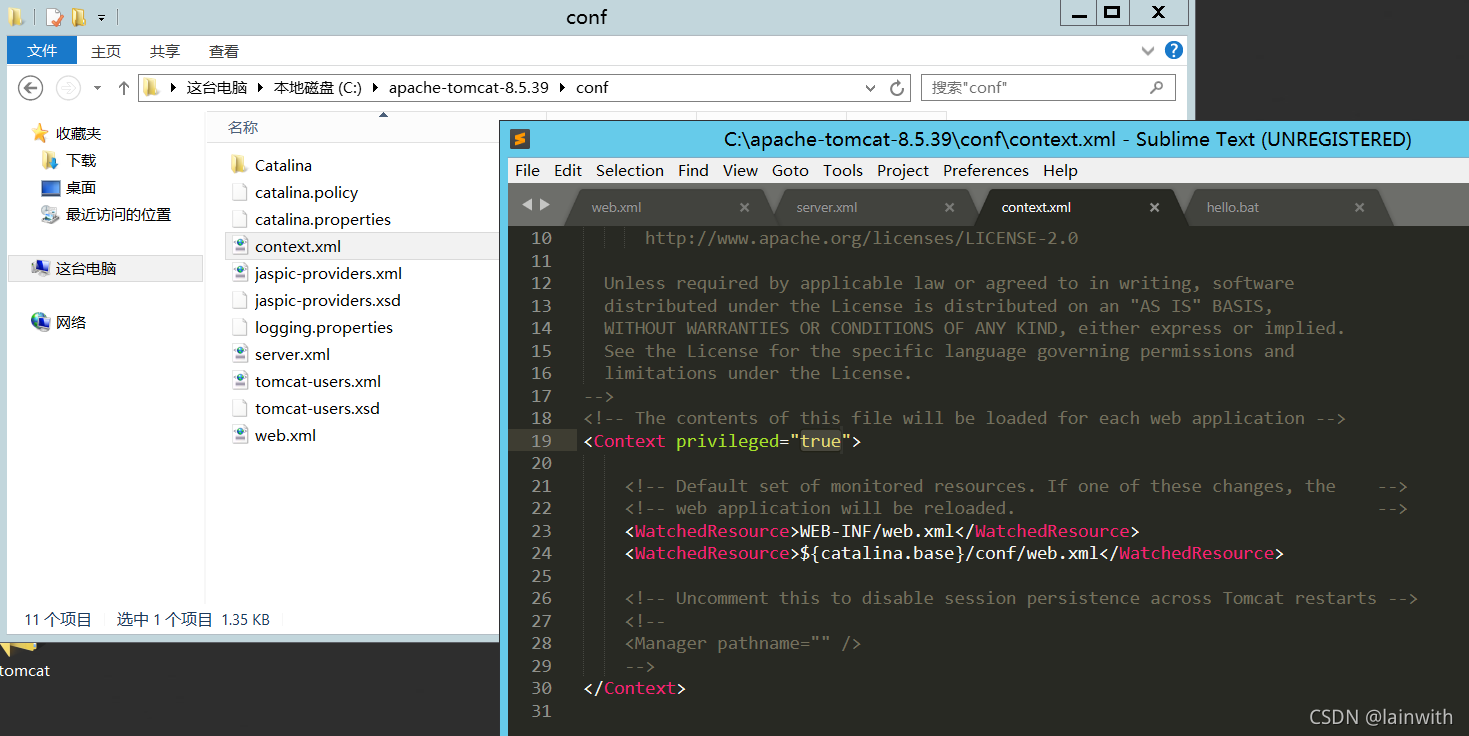1469x736 pixels.
Task: Close the server.xml editor tab
Action: (x=949, y=208)
